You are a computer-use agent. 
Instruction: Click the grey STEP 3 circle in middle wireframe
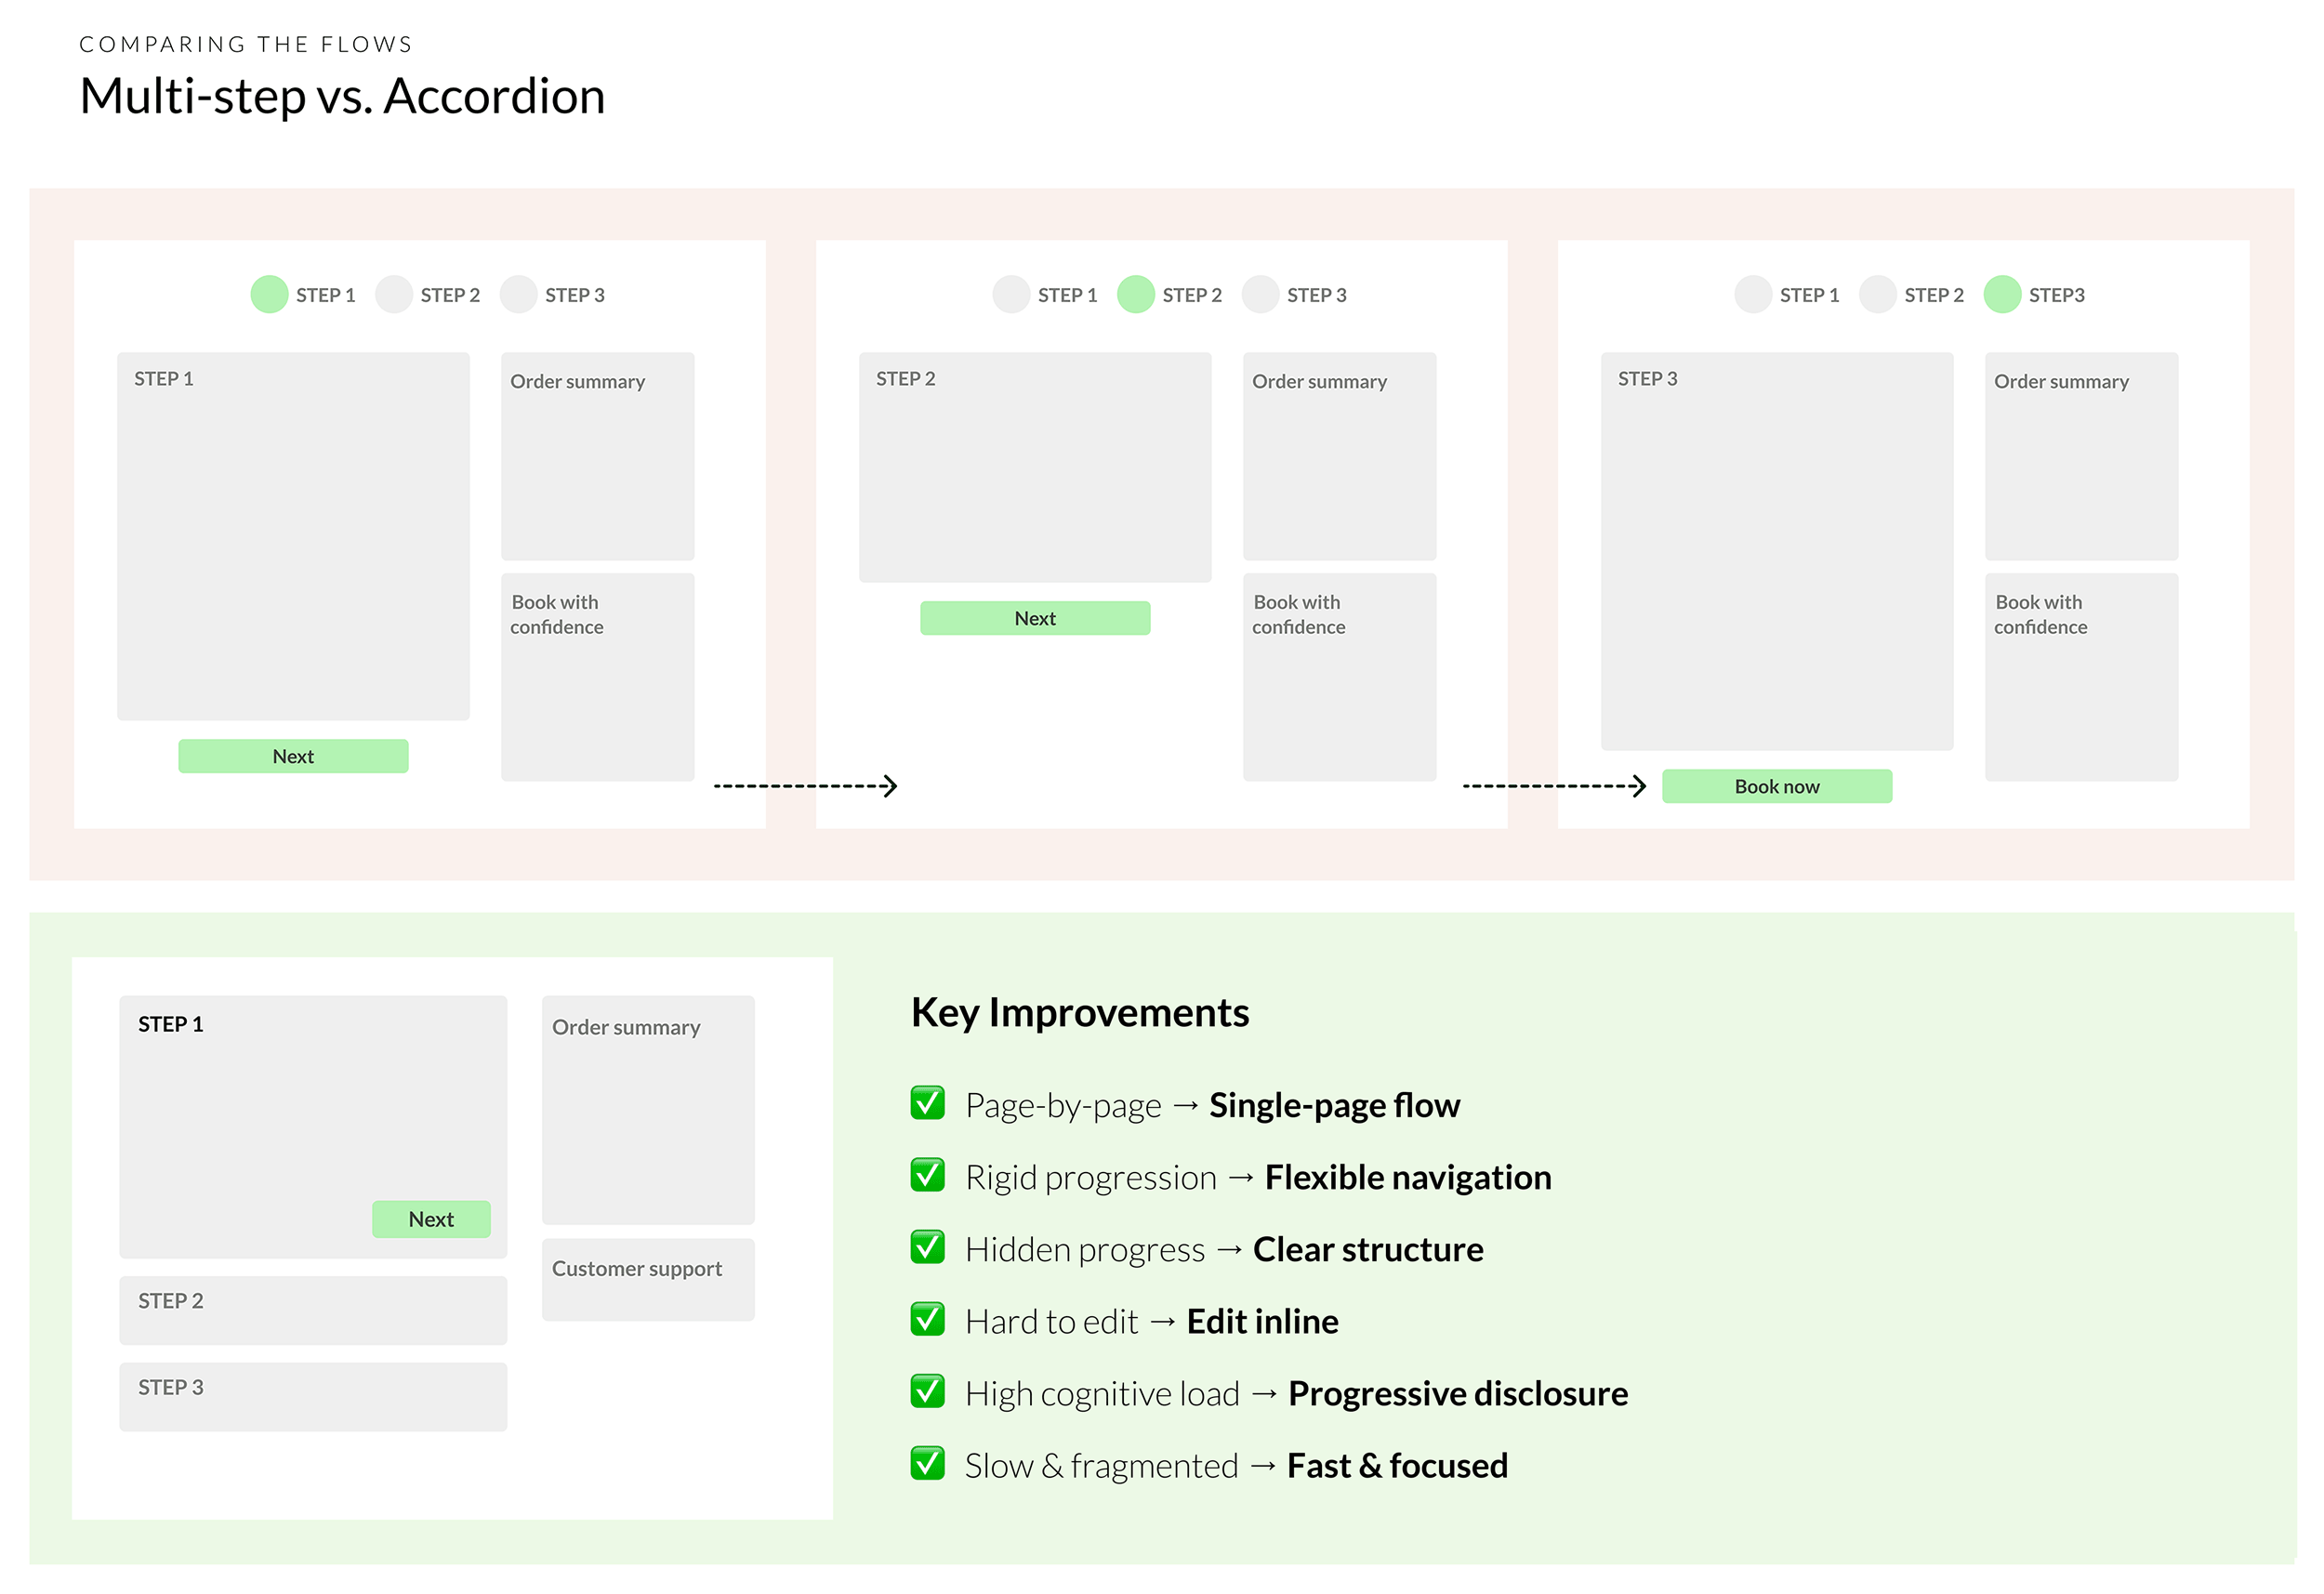(x=1260, y=295)
